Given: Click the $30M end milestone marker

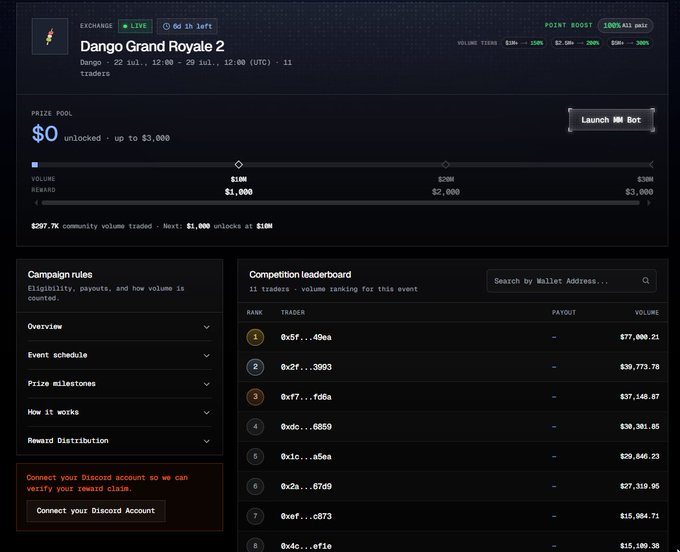Looking at the screenshot, I should point(651,164).
